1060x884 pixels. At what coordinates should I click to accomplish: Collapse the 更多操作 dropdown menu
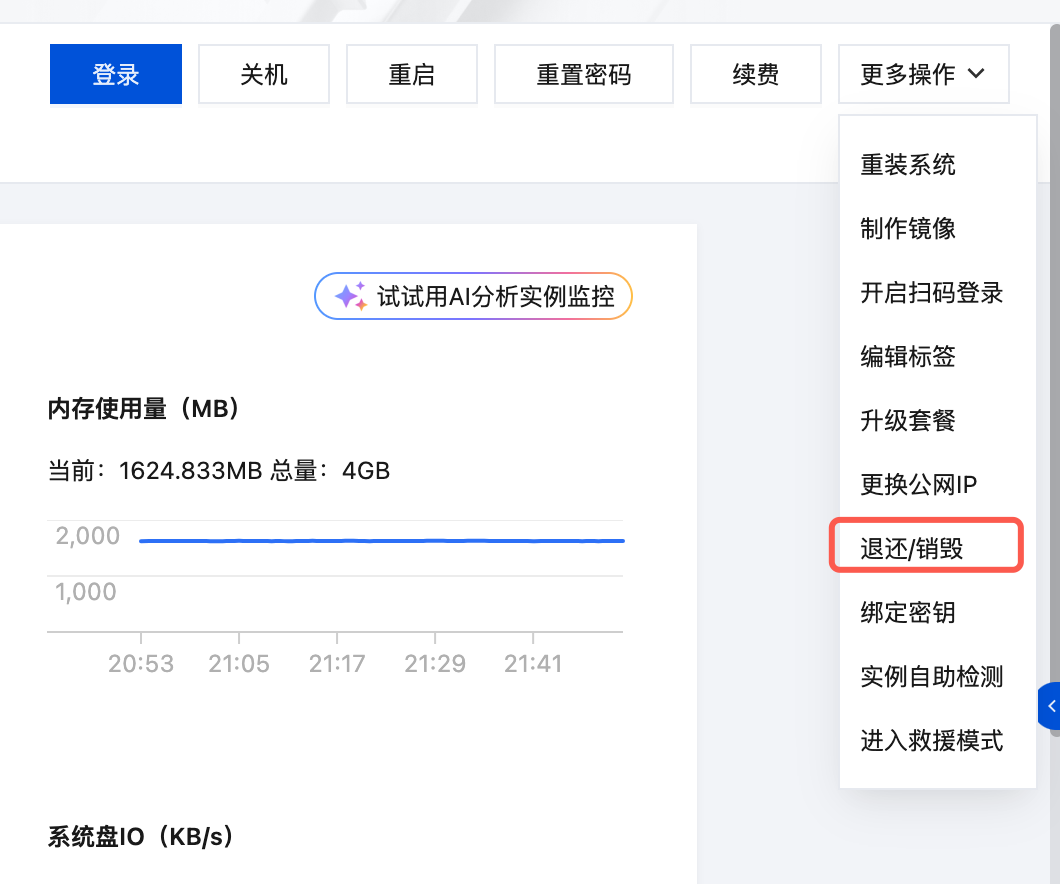click(907, 74)
